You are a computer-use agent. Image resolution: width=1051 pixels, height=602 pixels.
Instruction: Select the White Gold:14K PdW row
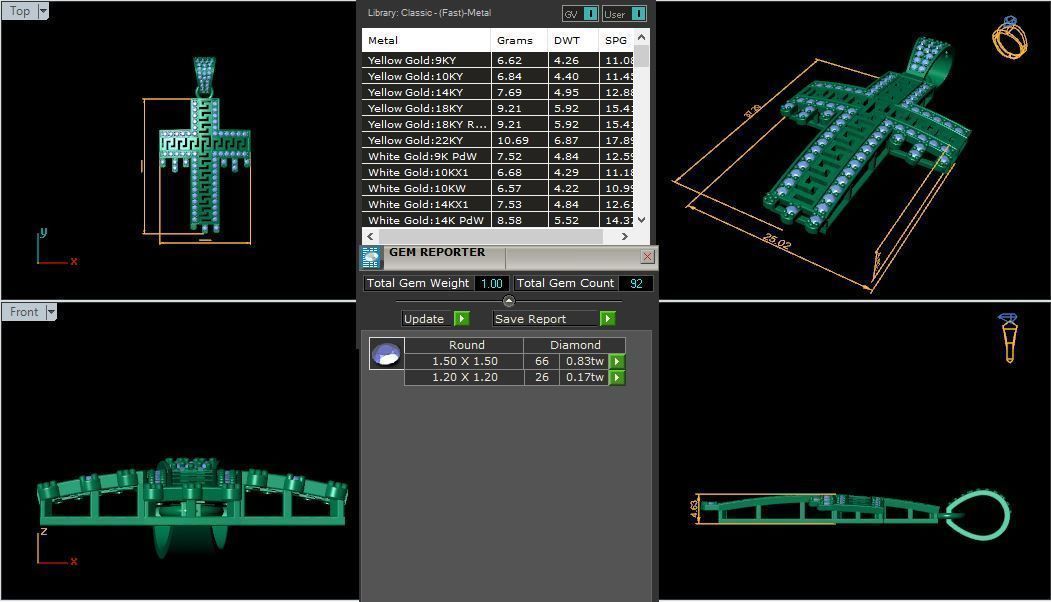(497, 220)
